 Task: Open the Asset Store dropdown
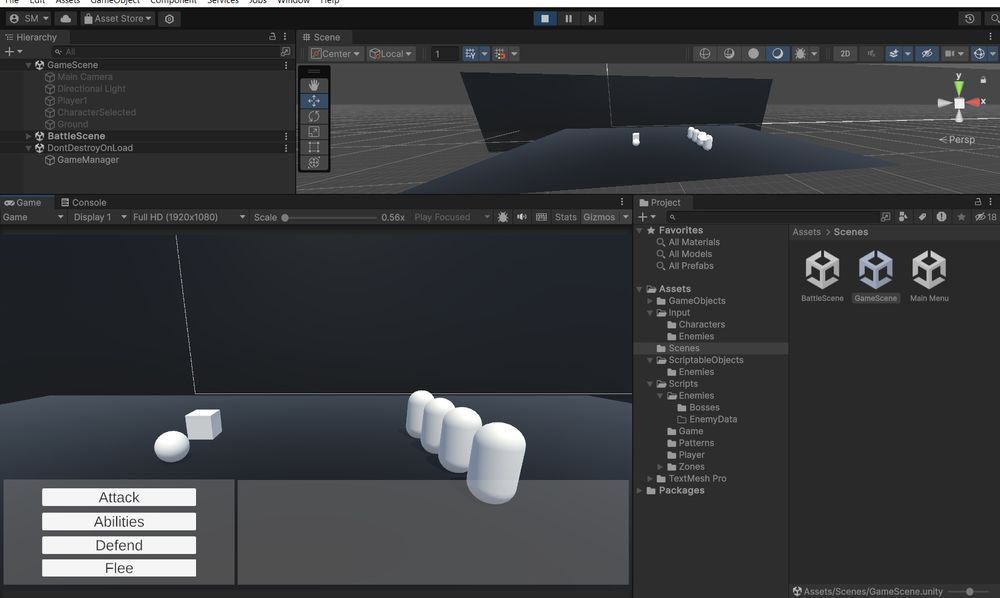[118, 18]
